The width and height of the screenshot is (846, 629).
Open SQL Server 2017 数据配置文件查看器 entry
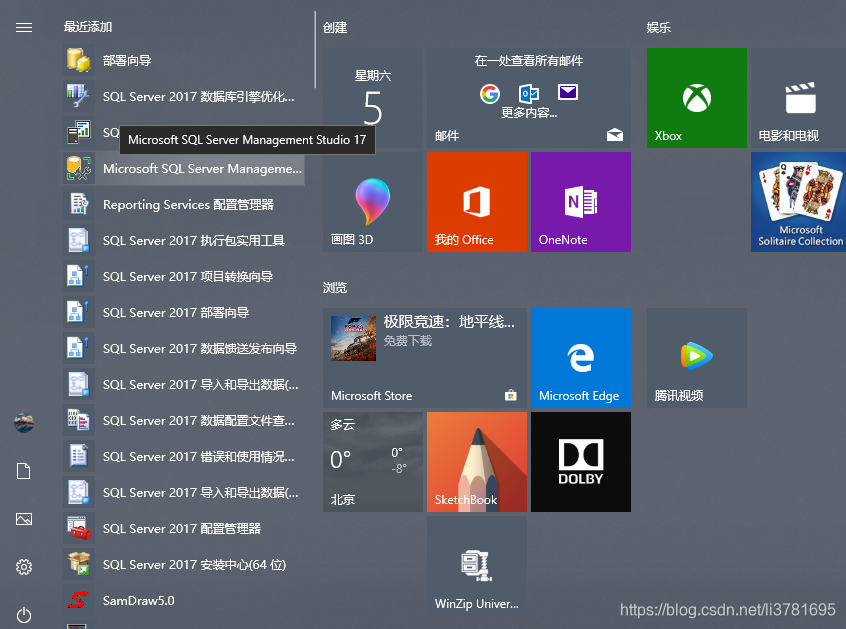pyautogui.click(x=183, y=421)
